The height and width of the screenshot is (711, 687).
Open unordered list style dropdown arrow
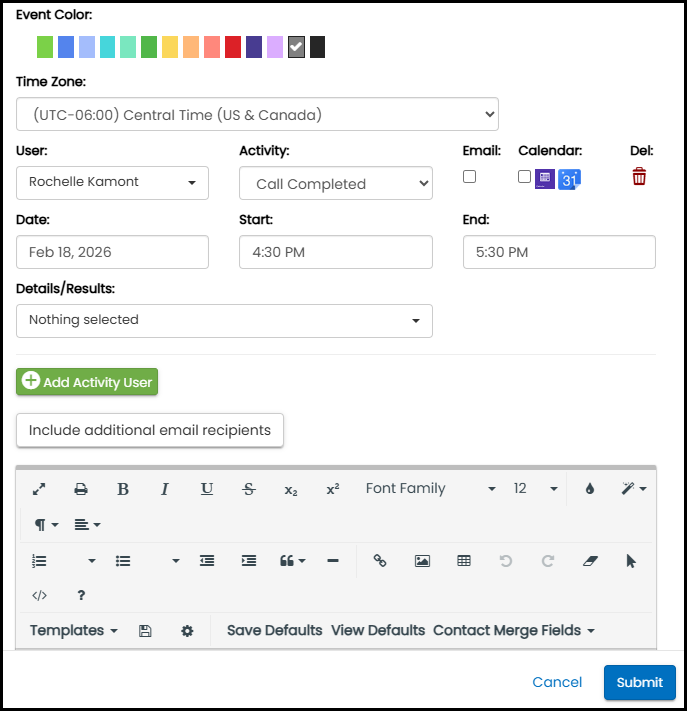tap(175, 561)
